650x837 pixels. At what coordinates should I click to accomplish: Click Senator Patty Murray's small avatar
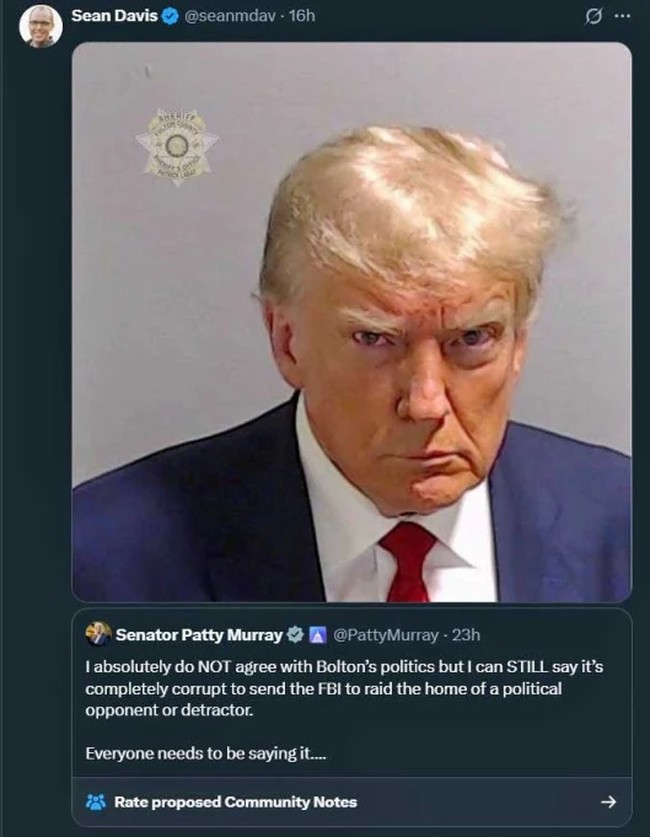98,634
